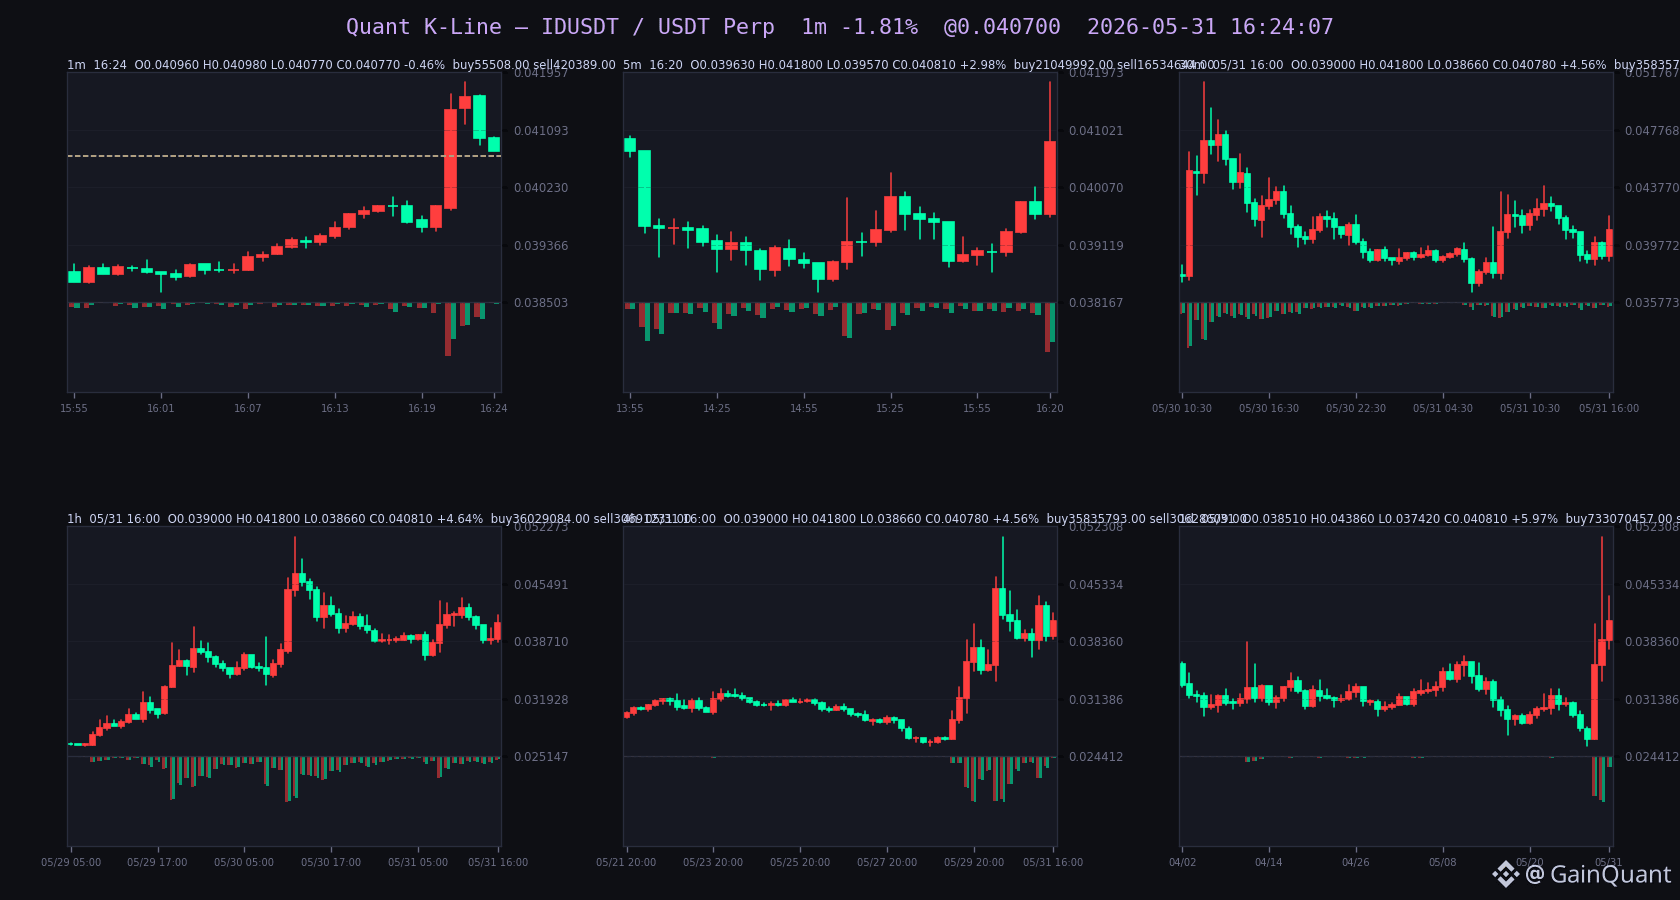Select the "15:25" time axis label
Viewport: 1680px width, 900px height.
(x=890, y=408)
